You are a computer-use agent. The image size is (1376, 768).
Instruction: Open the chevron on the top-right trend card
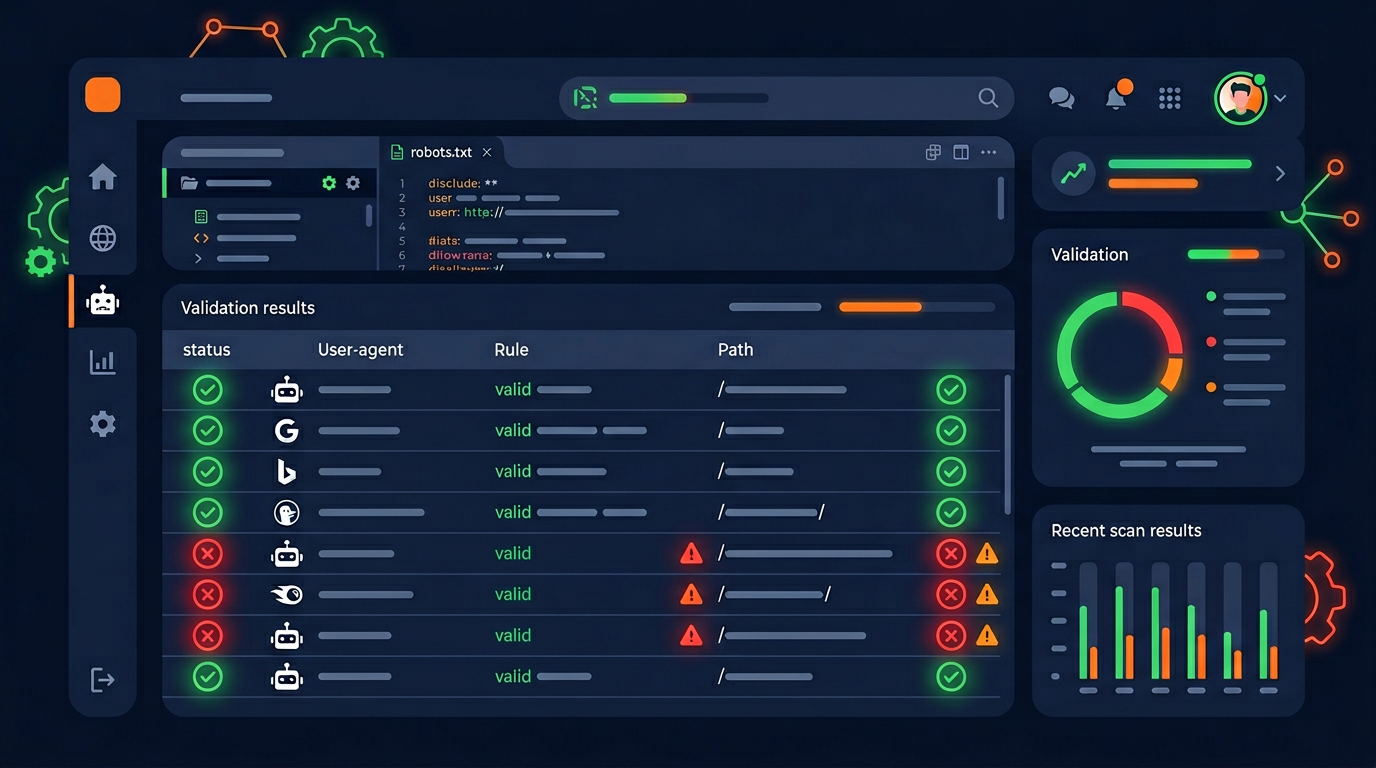[x=1281, y=172]
